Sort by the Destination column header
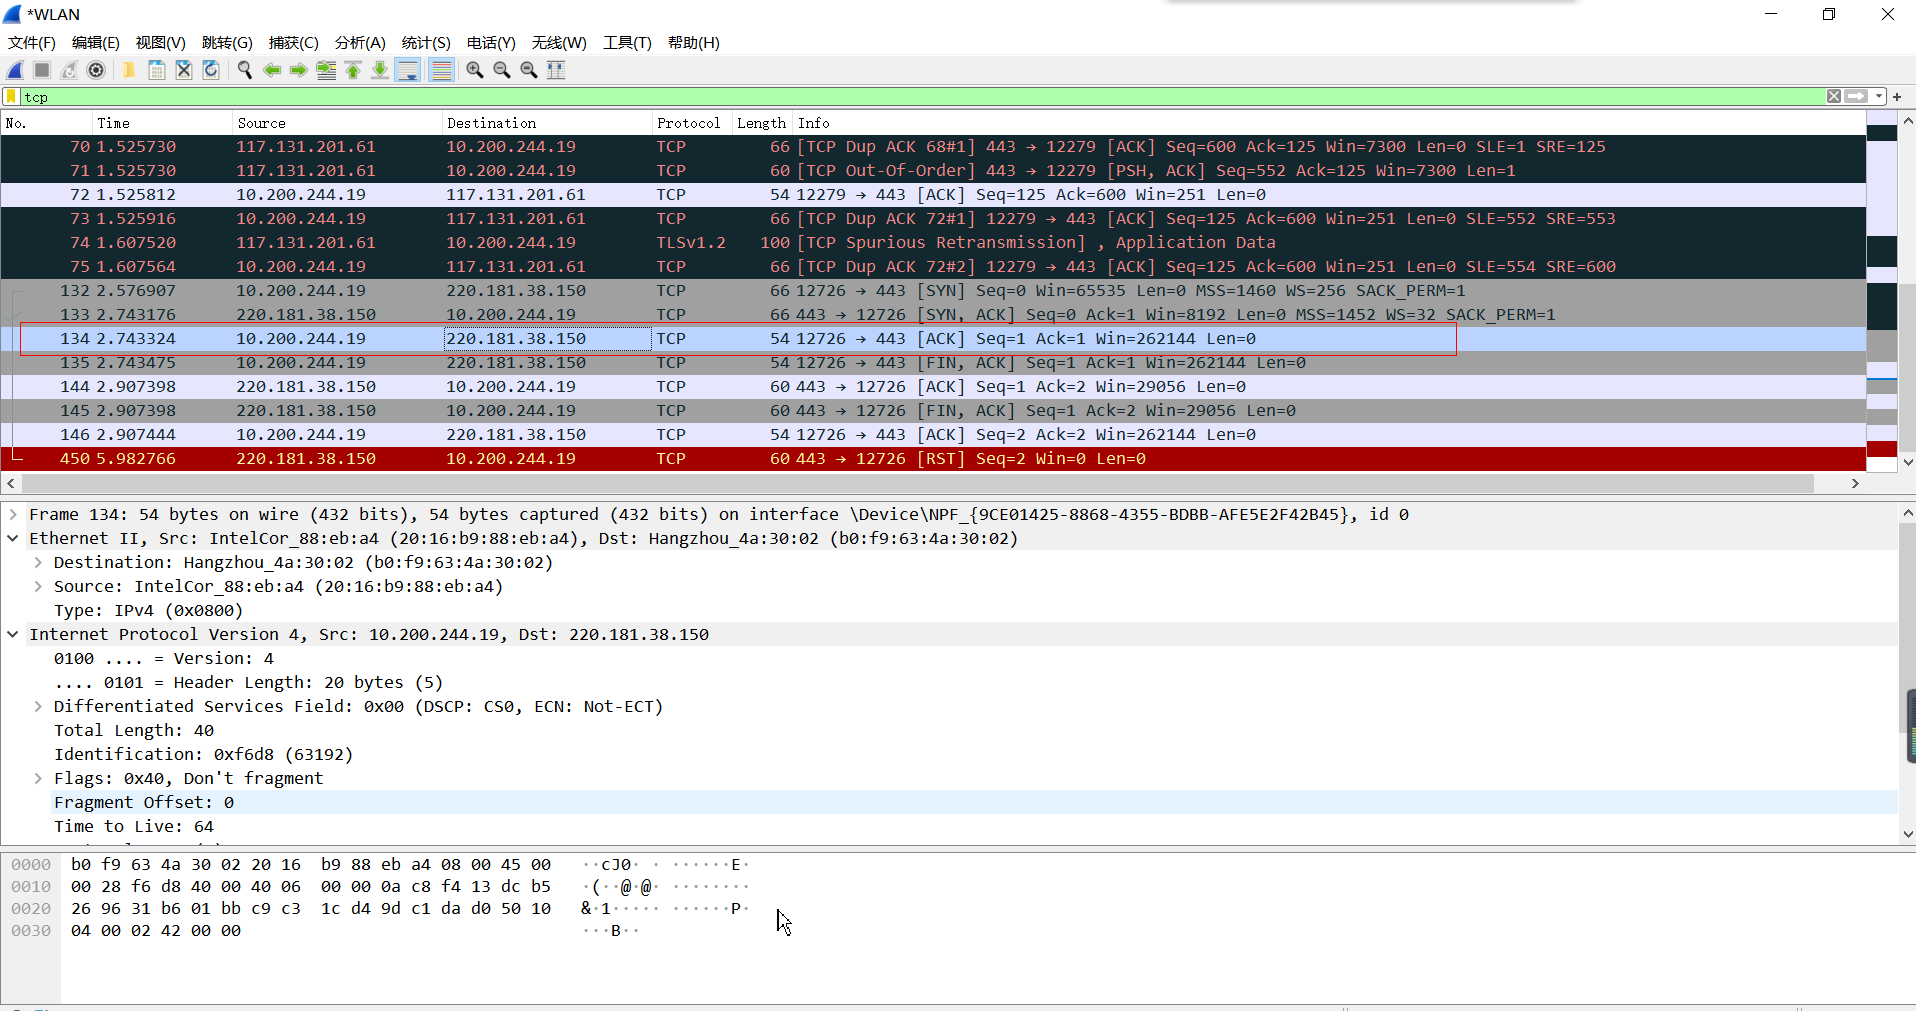Viewport: 1916px width, 1011px height. (x=547, y=123)
